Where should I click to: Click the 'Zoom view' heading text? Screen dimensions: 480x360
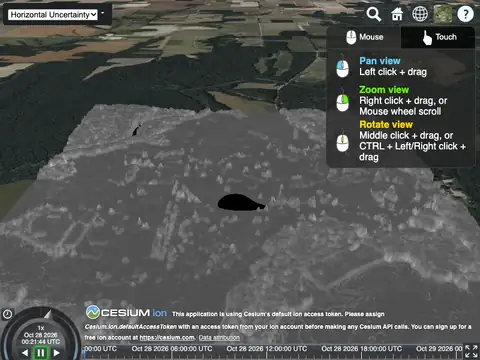tap(384, 90)
